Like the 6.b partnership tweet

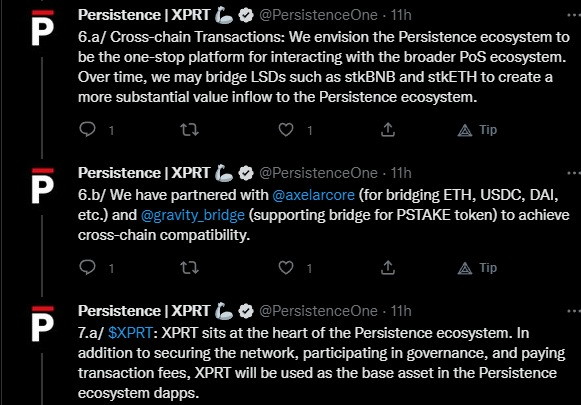pos(286,268)
